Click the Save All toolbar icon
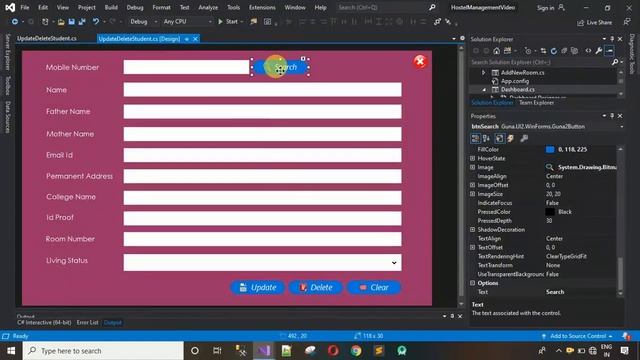Screen dimensions: 640x360 pos(82,22)
